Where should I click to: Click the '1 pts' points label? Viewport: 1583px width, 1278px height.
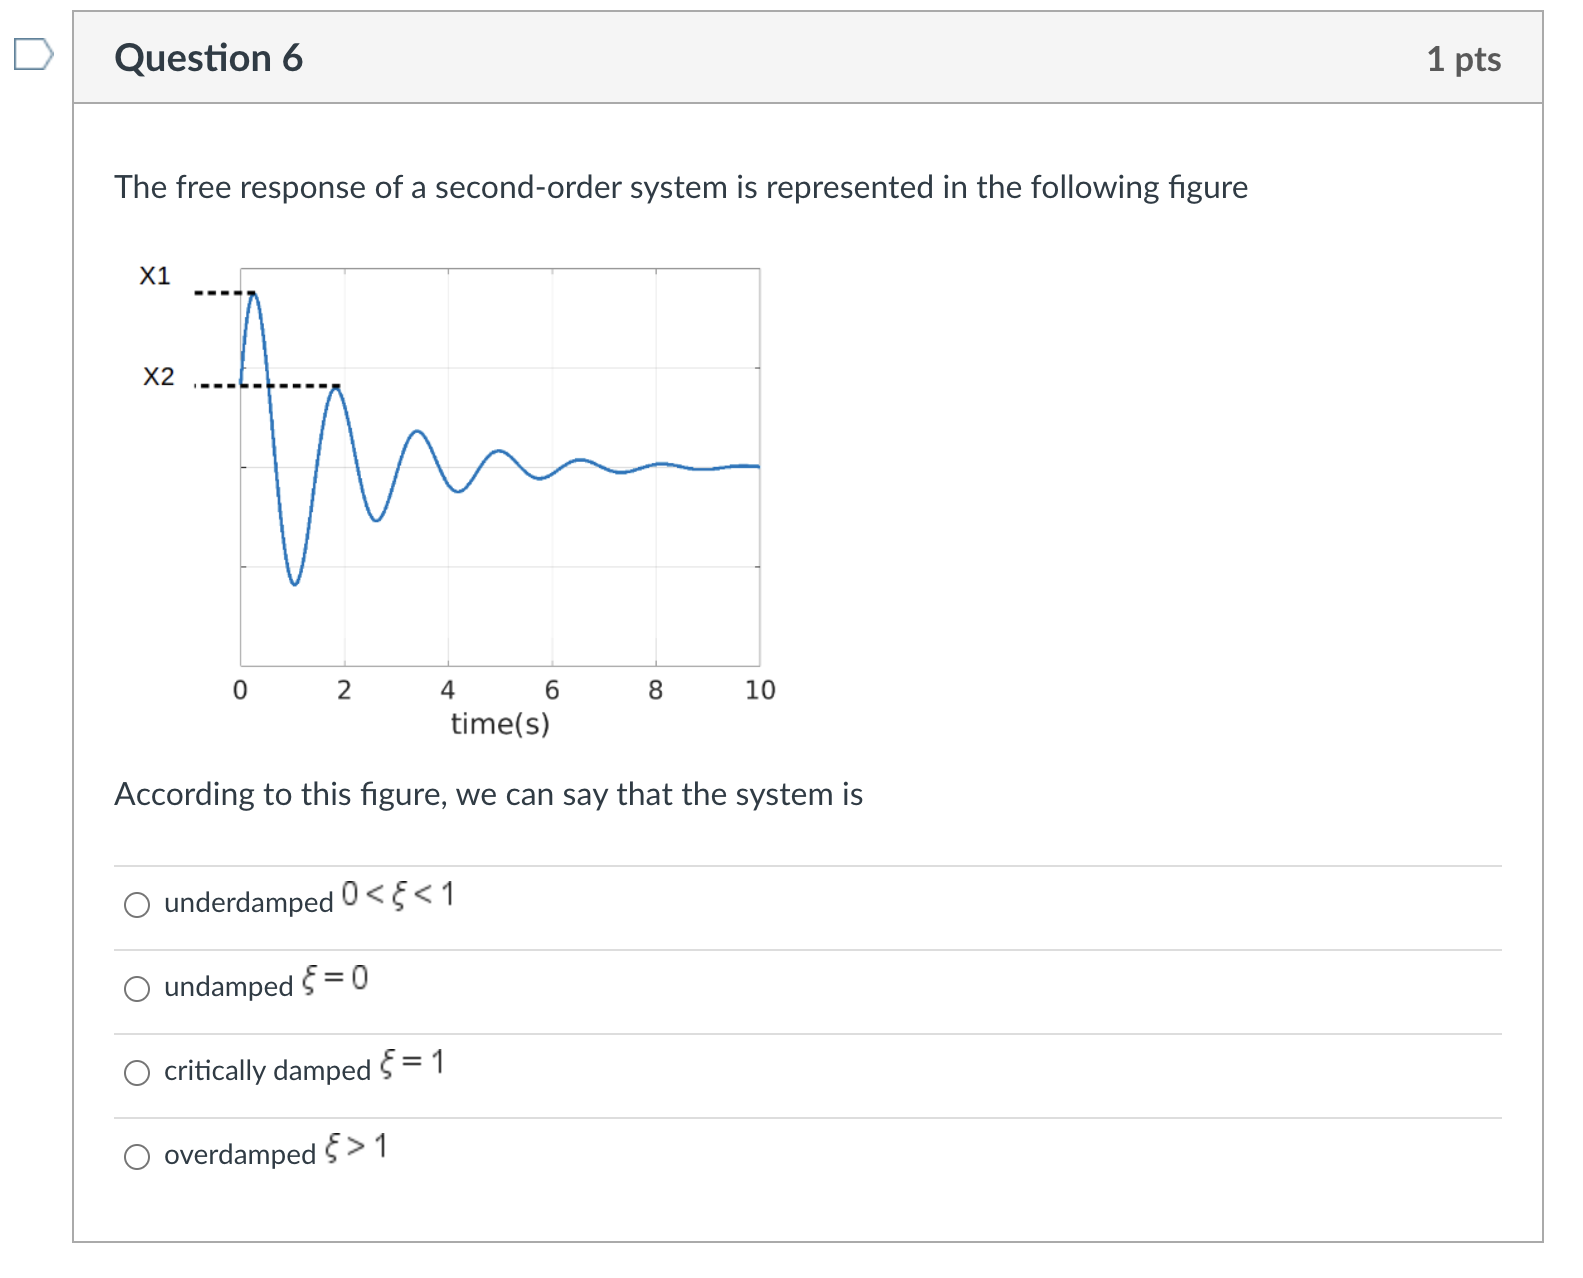[1463, 59]
